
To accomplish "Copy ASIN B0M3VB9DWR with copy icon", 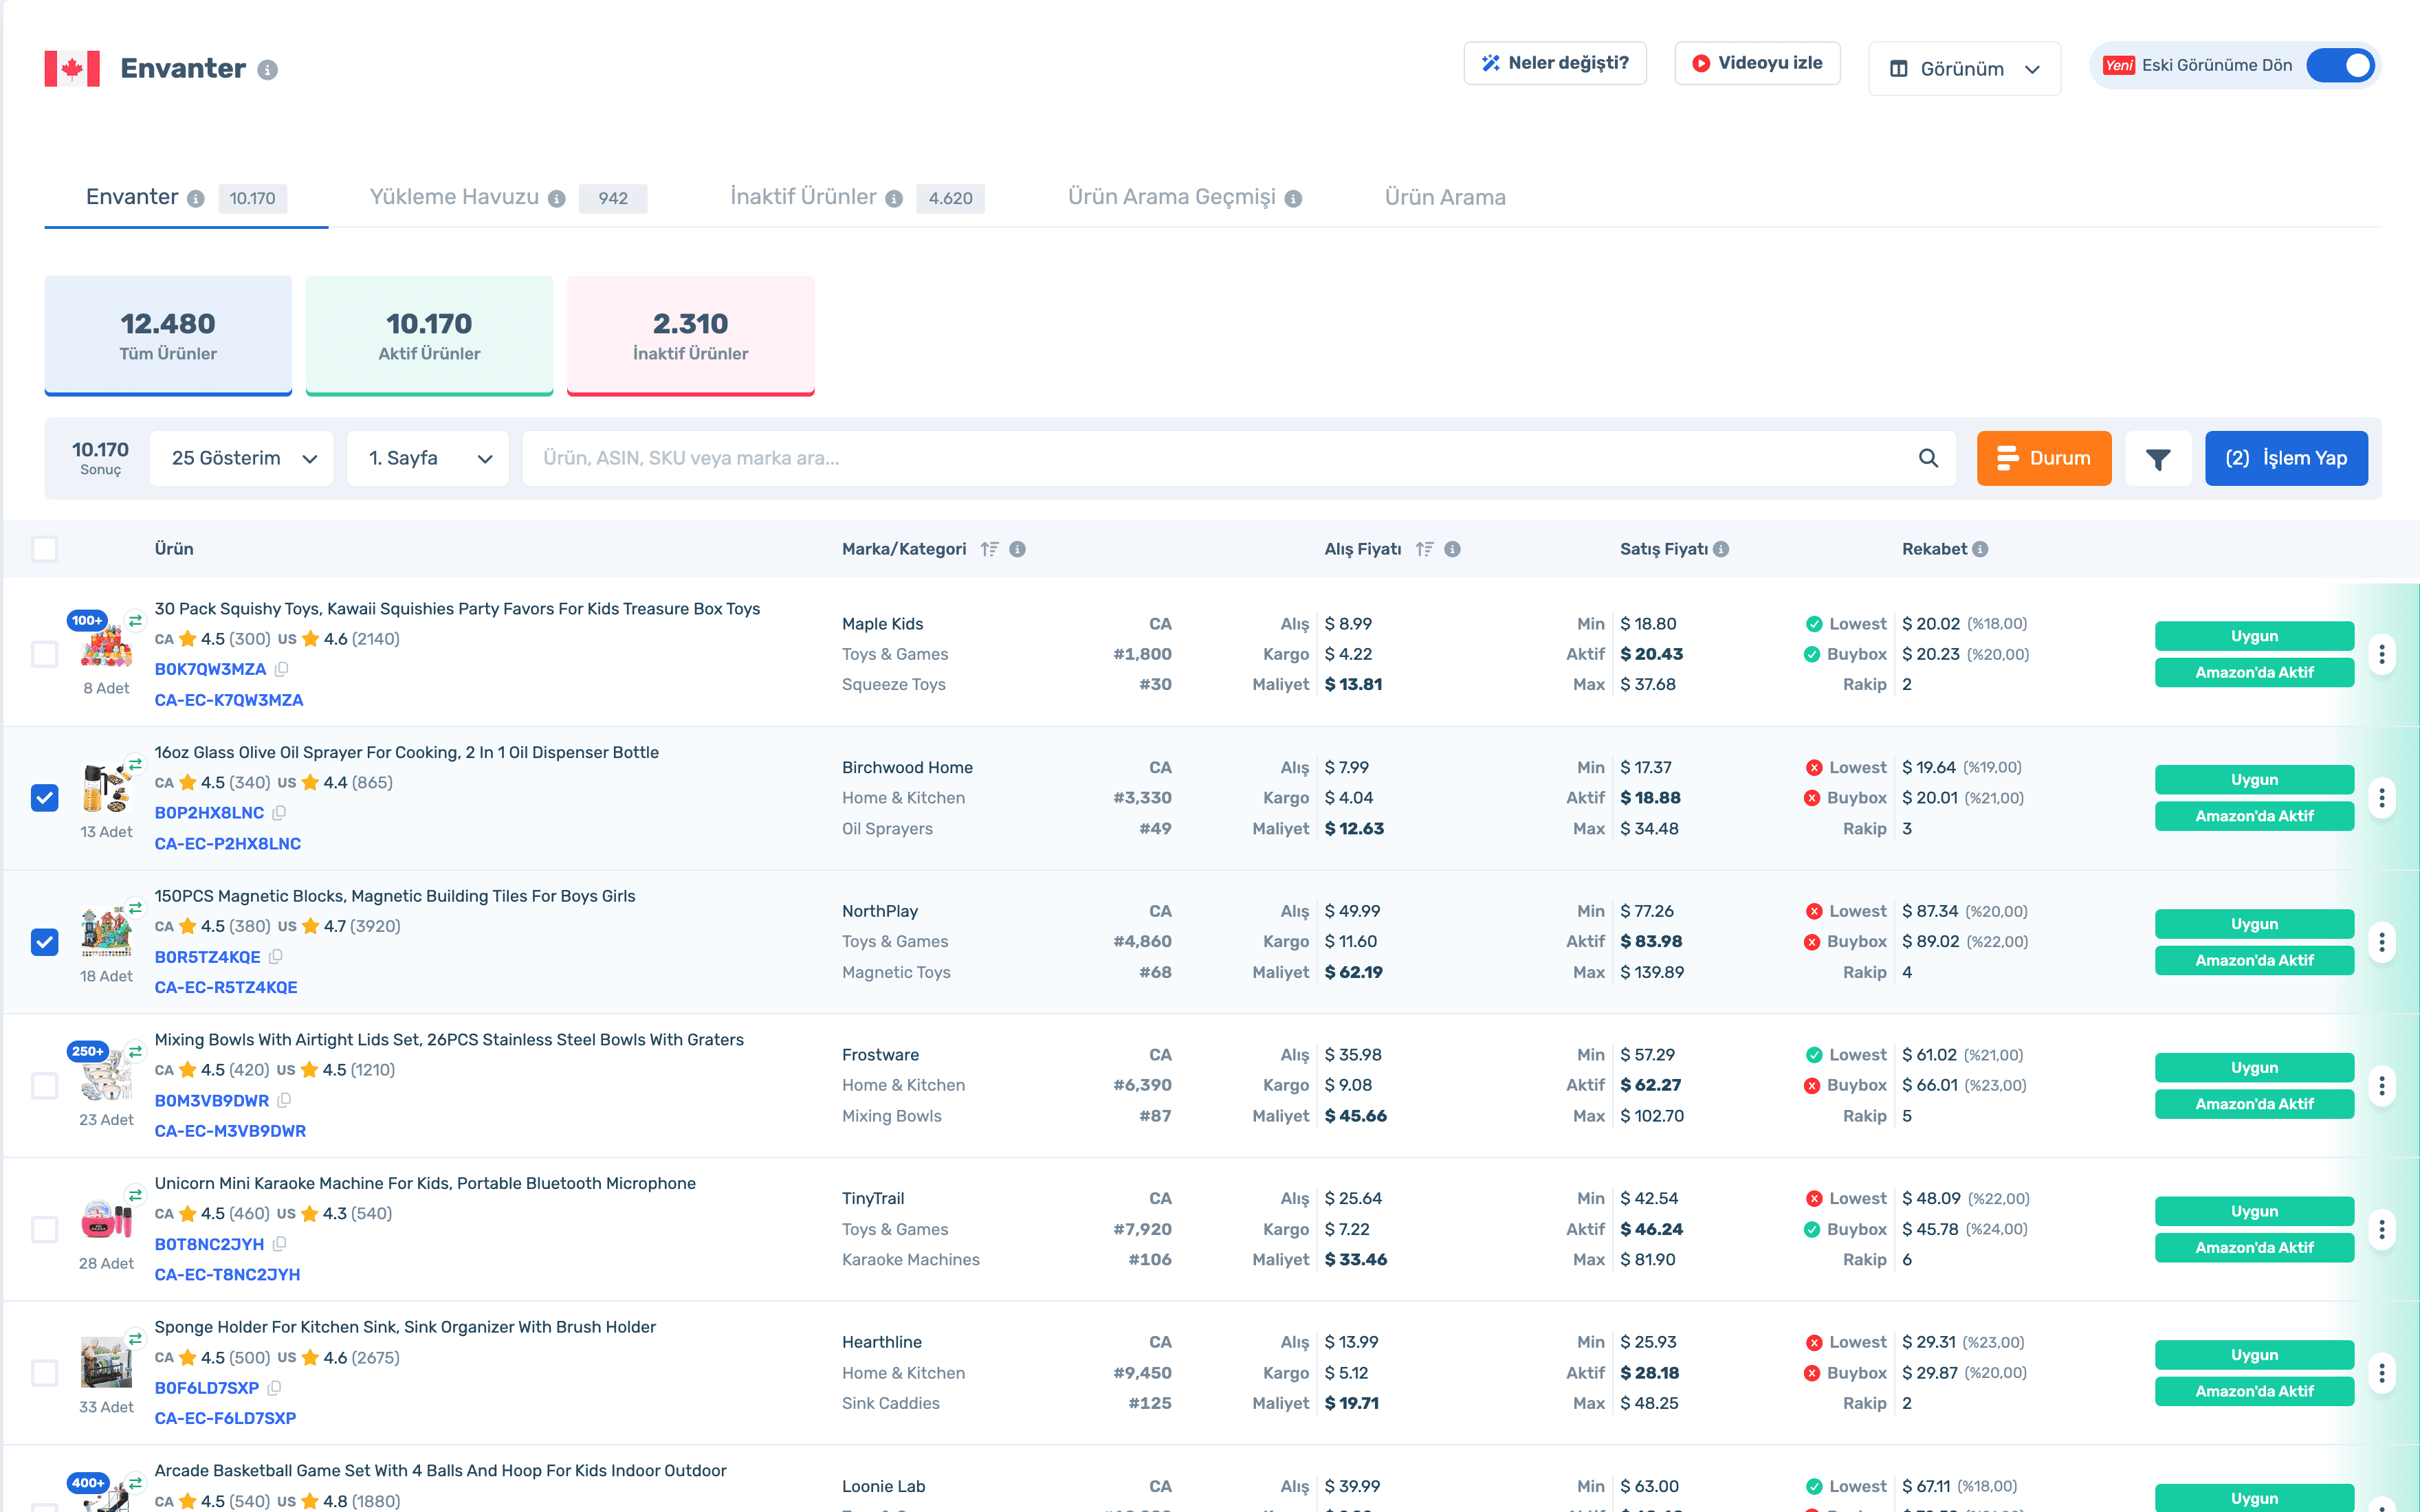I will (x=285, y=1100).
